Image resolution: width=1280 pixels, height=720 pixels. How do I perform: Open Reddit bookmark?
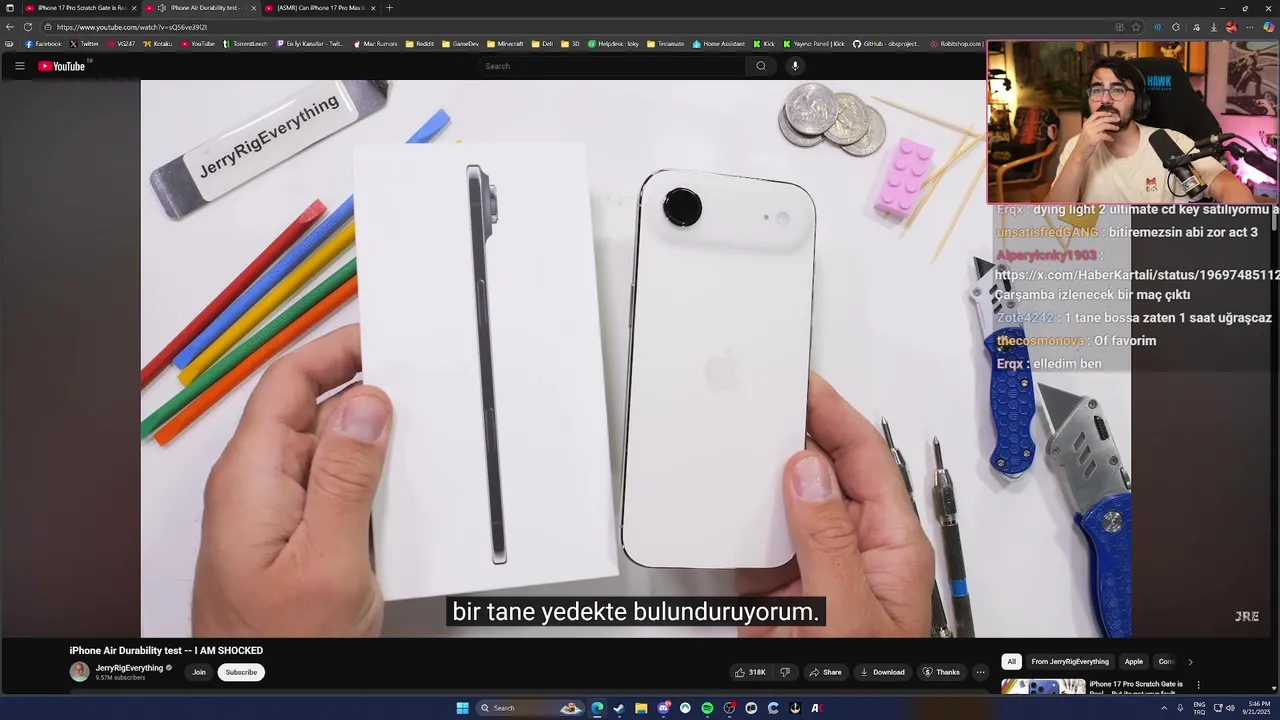coord(421,44)
